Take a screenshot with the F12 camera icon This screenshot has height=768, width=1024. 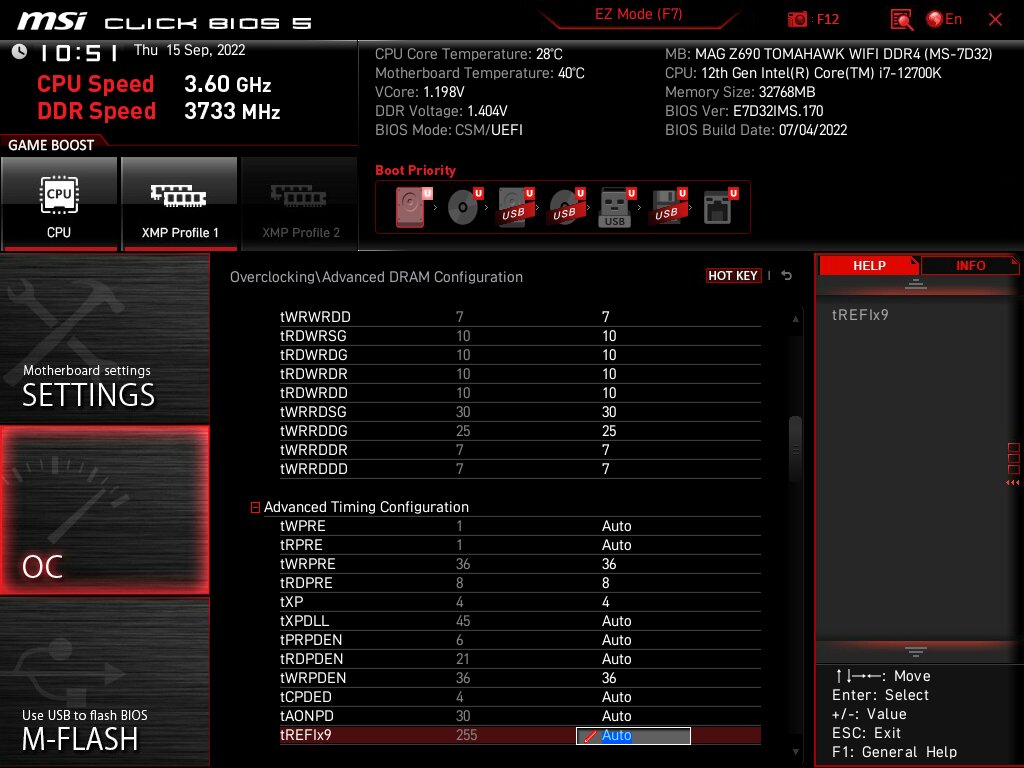click(x=797, y=19)
